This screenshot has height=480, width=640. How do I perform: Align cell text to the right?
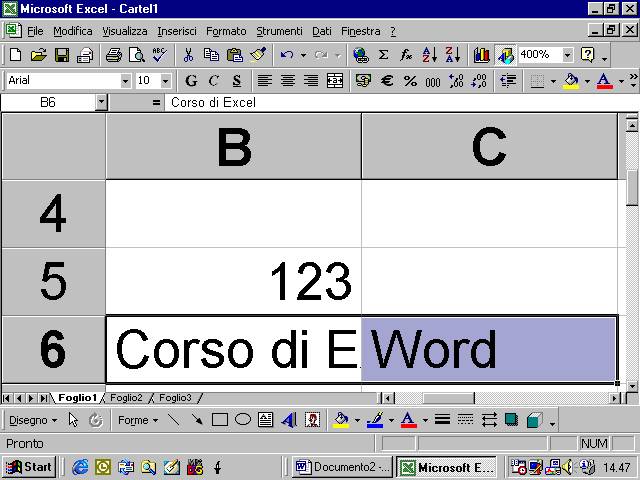click(311, 80)
